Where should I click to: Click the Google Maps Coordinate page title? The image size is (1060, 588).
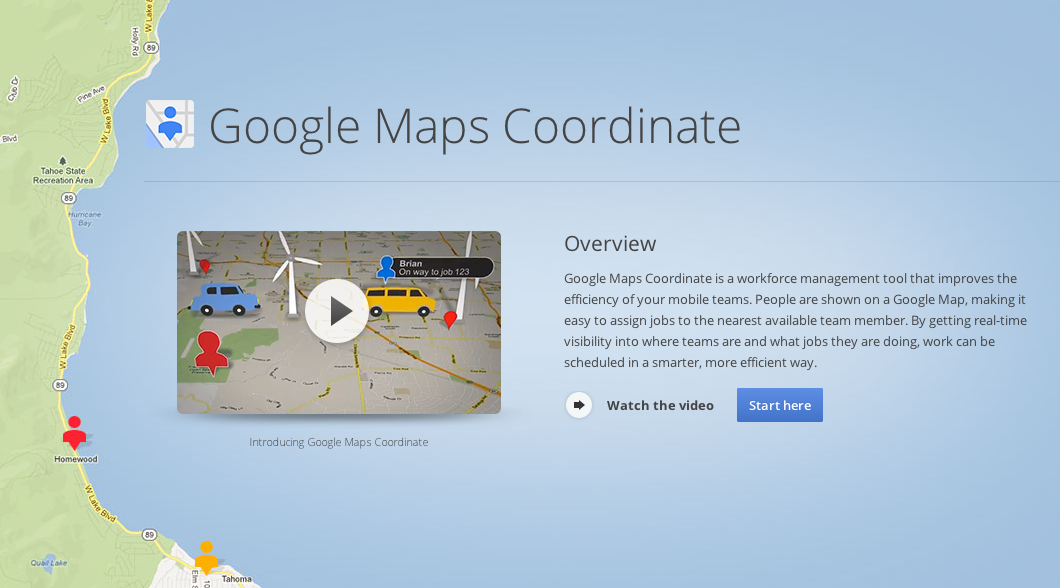point(475,127)
